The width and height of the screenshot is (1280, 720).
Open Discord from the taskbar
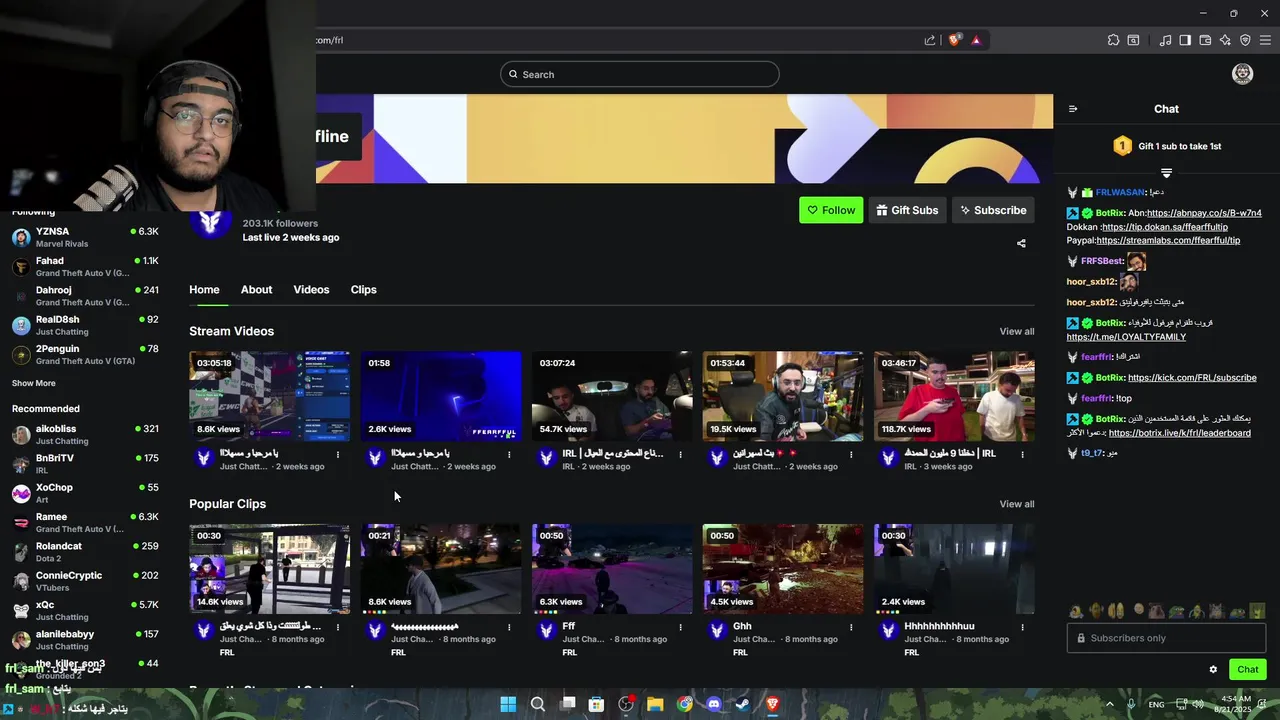click(714, 704)
